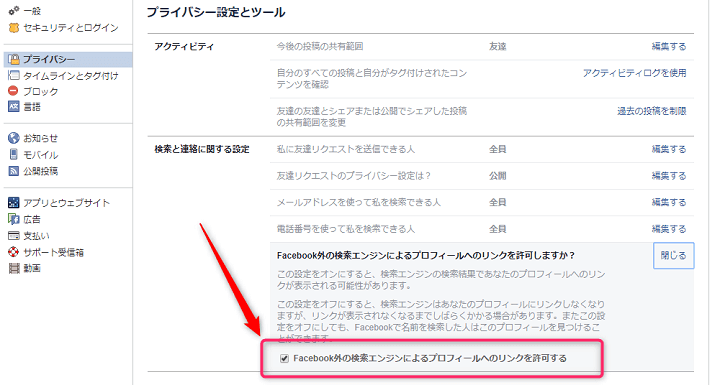Click 全員 value in メールアドレス search row
720x385 pixels.
[x=498, y=202]
